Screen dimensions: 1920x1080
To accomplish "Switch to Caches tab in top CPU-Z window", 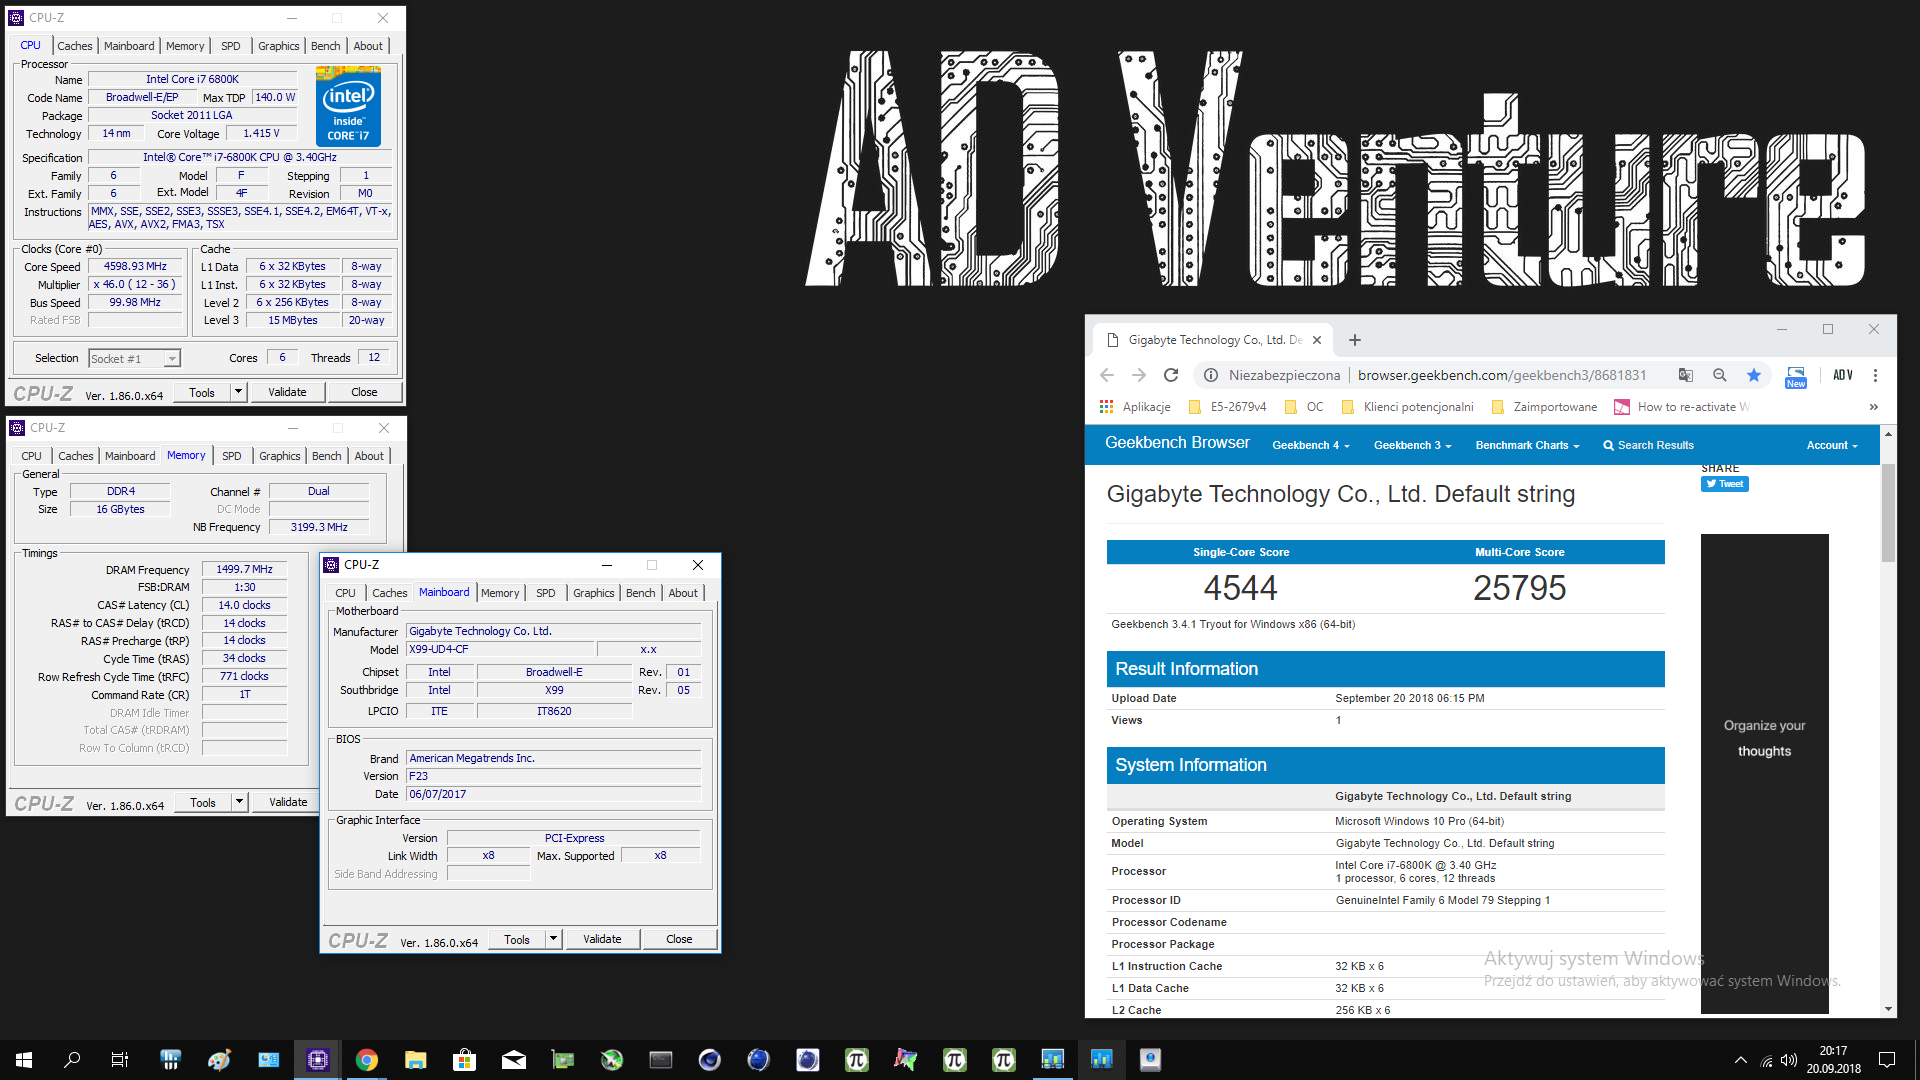I will tap(75, 46).
